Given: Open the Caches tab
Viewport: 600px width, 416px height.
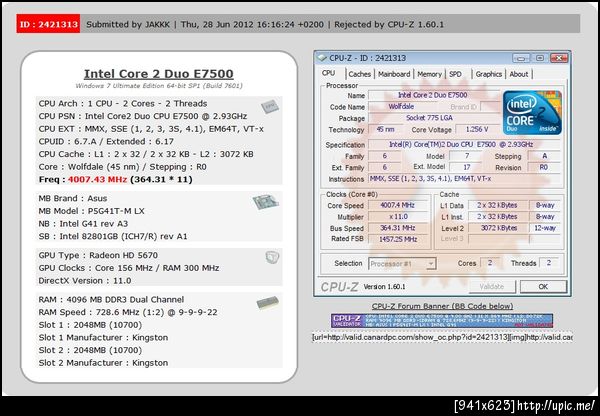Looking at the screenshot, I should coord(360,74).
